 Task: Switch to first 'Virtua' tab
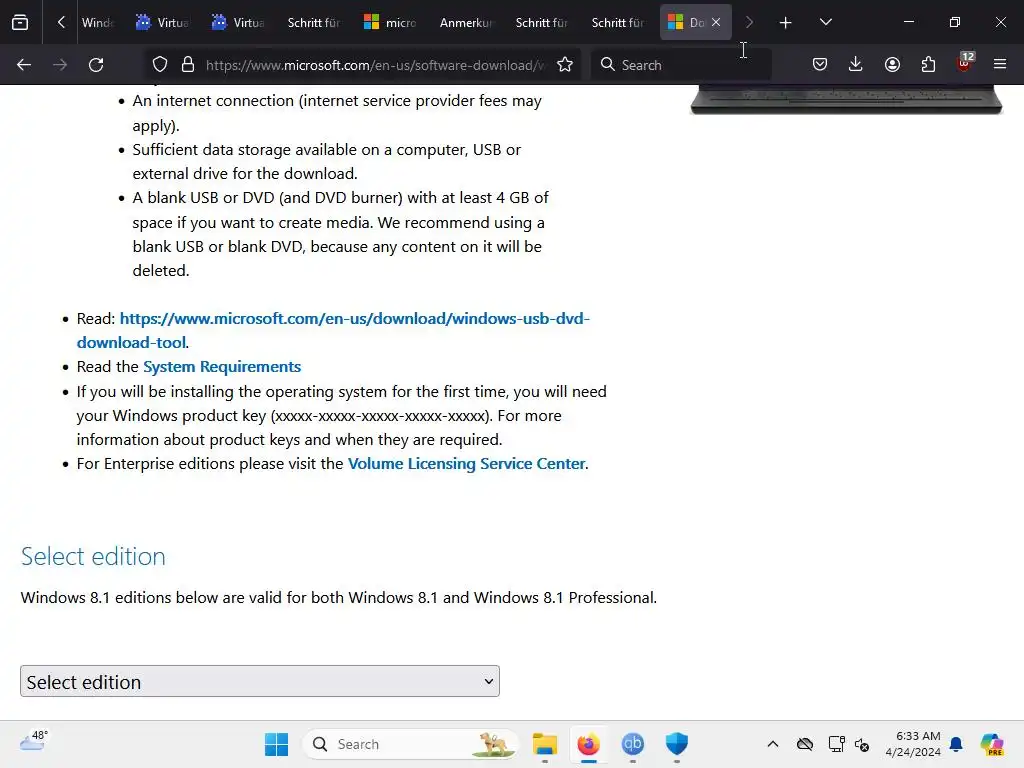pos(162,23)
